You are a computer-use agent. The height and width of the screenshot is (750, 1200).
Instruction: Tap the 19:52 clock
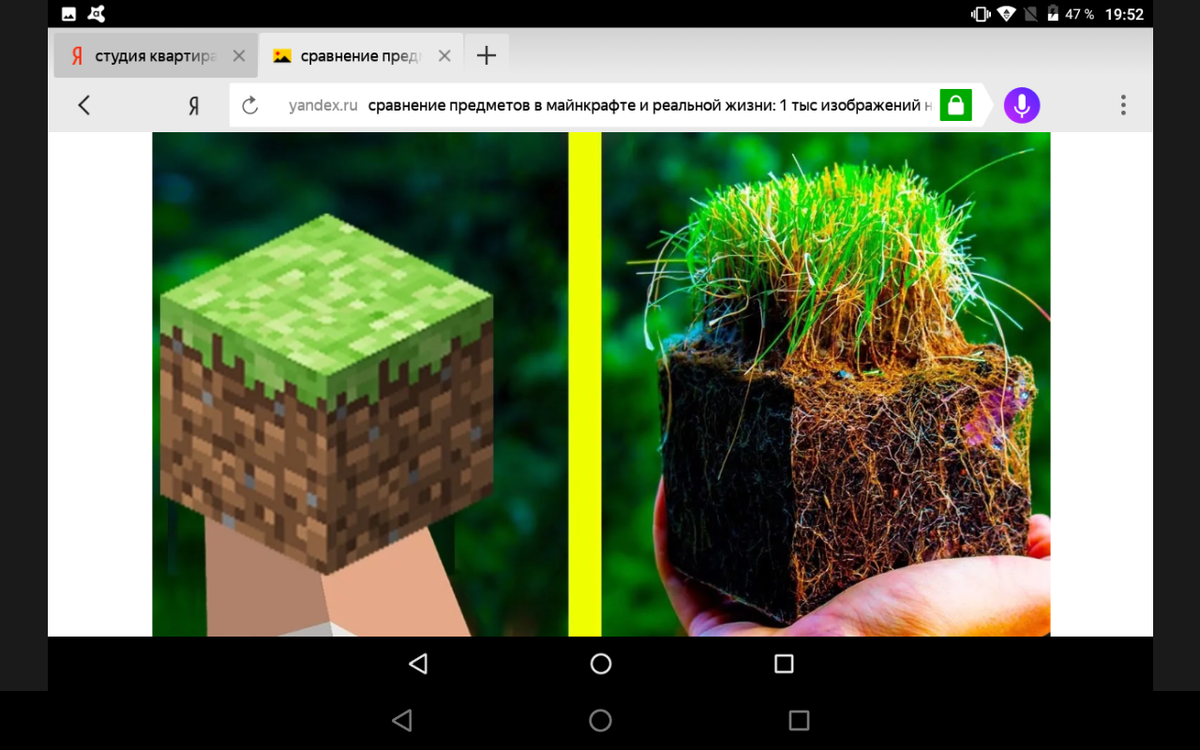1125,14
